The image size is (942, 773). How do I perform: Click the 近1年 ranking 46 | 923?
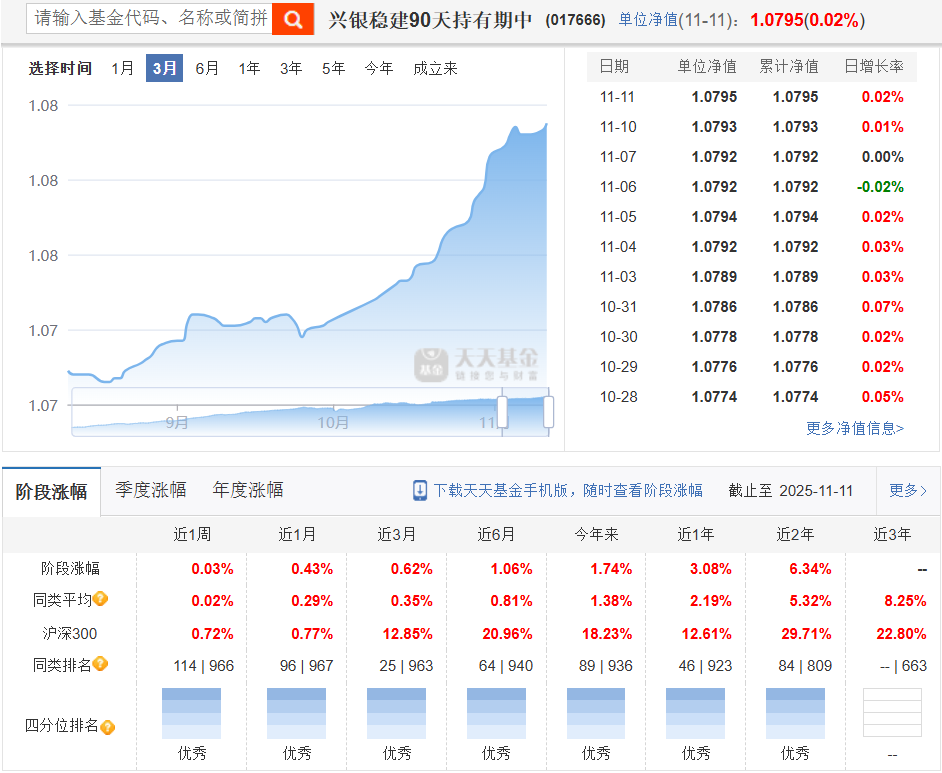click(x=705, y=665)
